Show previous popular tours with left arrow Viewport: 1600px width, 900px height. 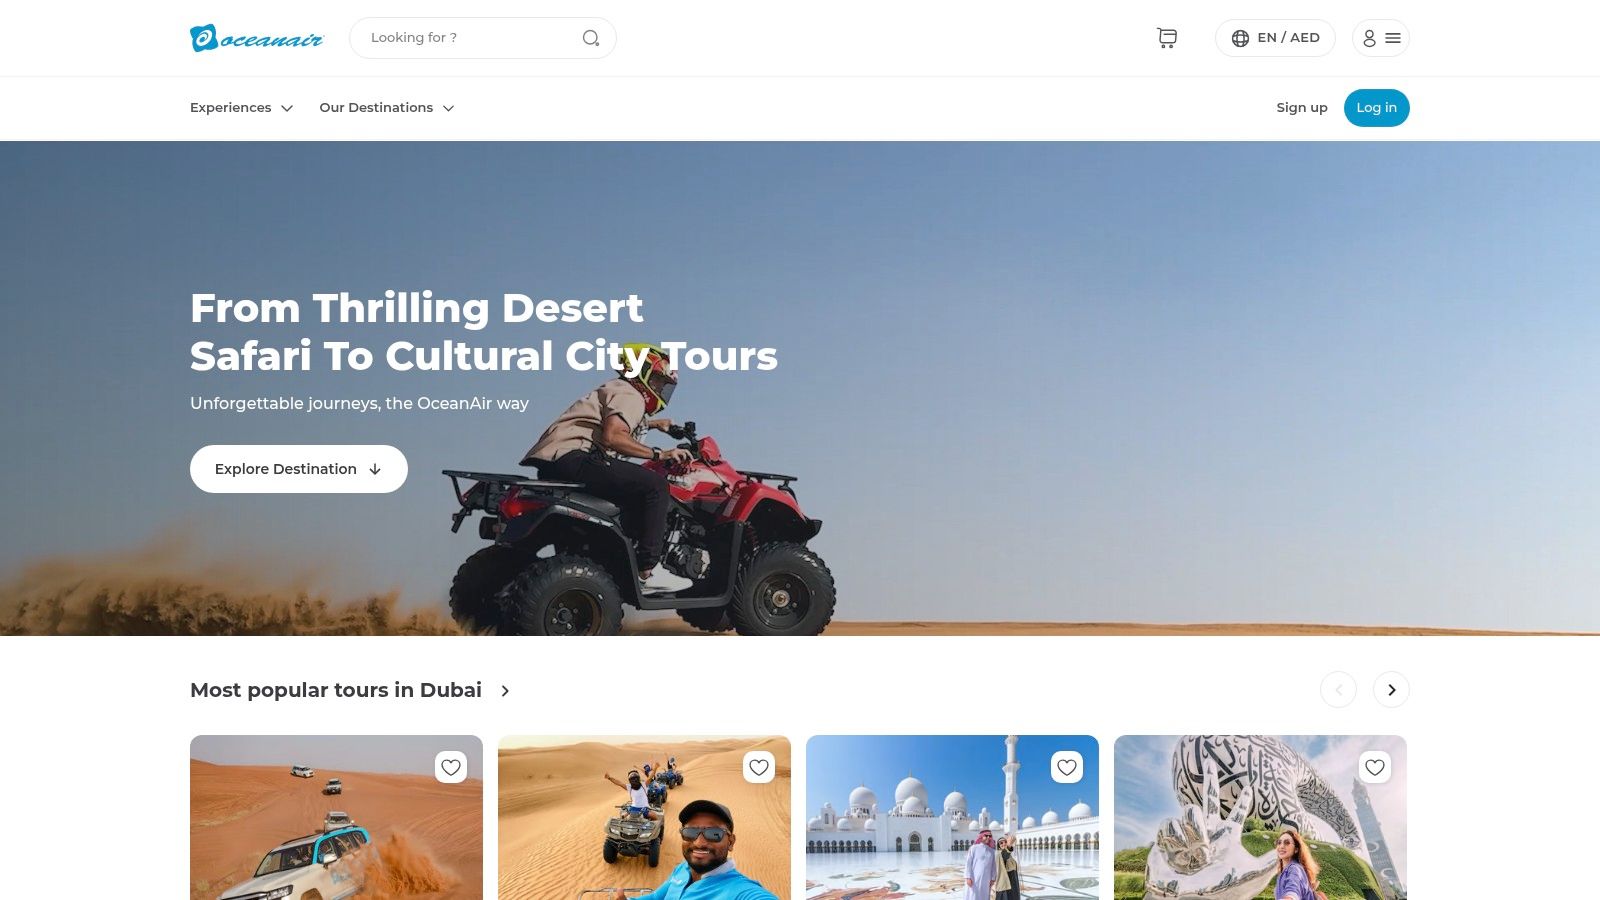[x=1338, y=690]
